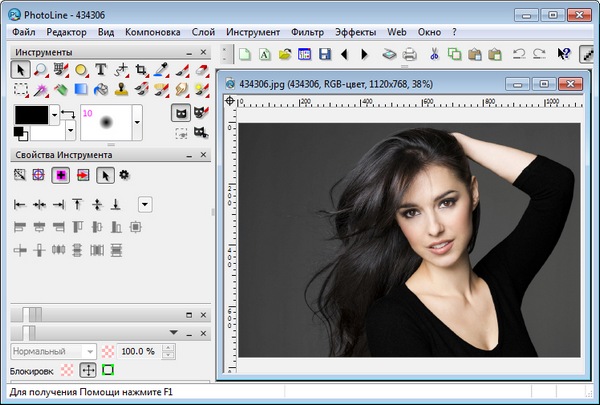Click the Print icon in toolbar
The width and height of the screenshot is (600, 405).
pos(409,54)
